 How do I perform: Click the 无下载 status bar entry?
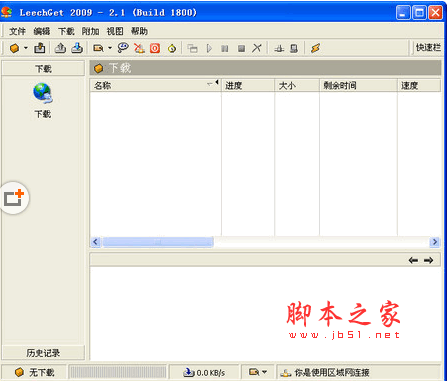pyautogui.click(x=34, y=372)
